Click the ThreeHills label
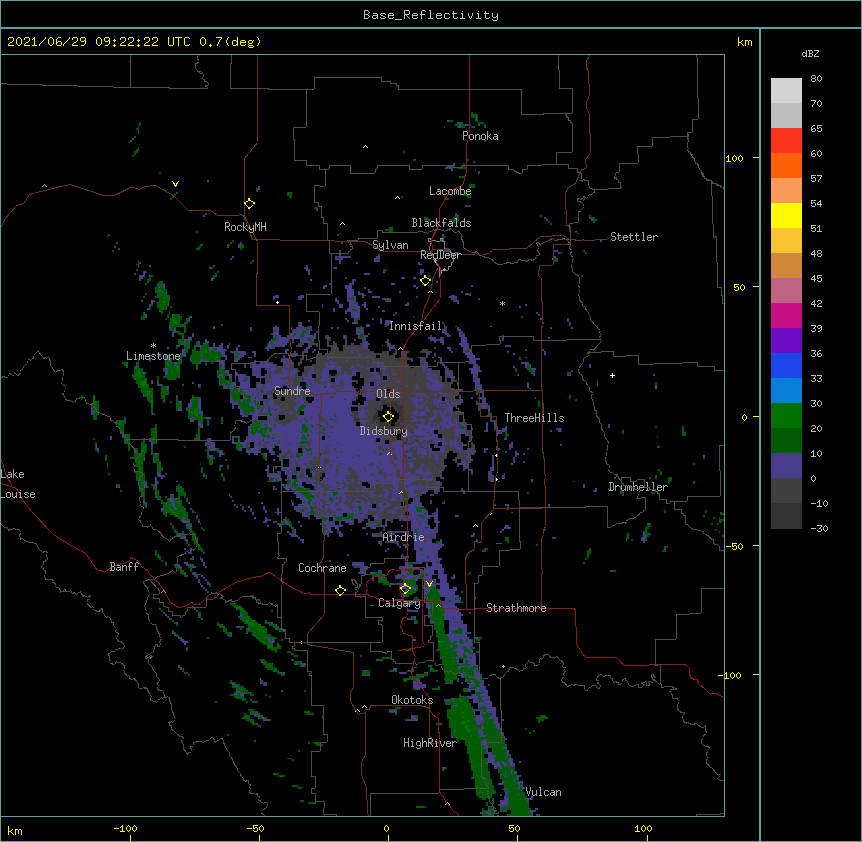Viewport: 862px width, 842px height. pyautogui.click(x=534, y=418)
